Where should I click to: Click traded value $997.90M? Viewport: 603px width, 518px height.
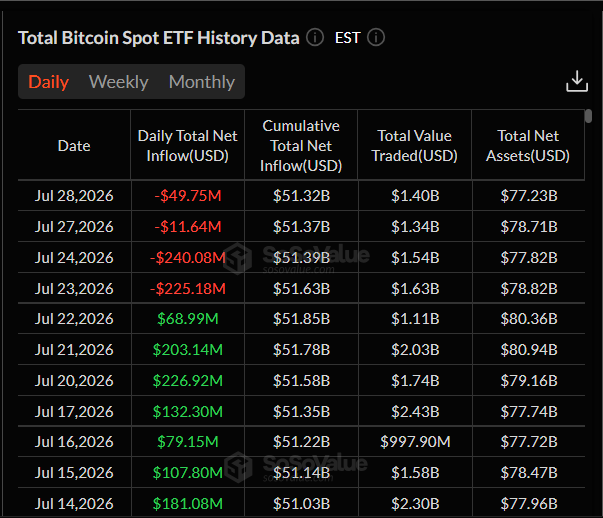click(x=415, y=442)
